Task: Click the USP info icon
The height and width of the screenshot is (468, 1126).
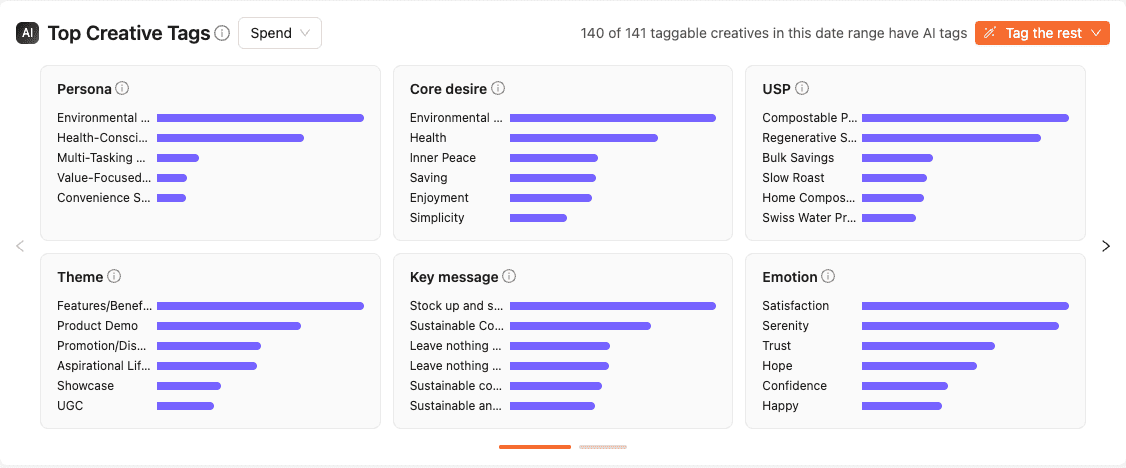Action: [802, 88]
